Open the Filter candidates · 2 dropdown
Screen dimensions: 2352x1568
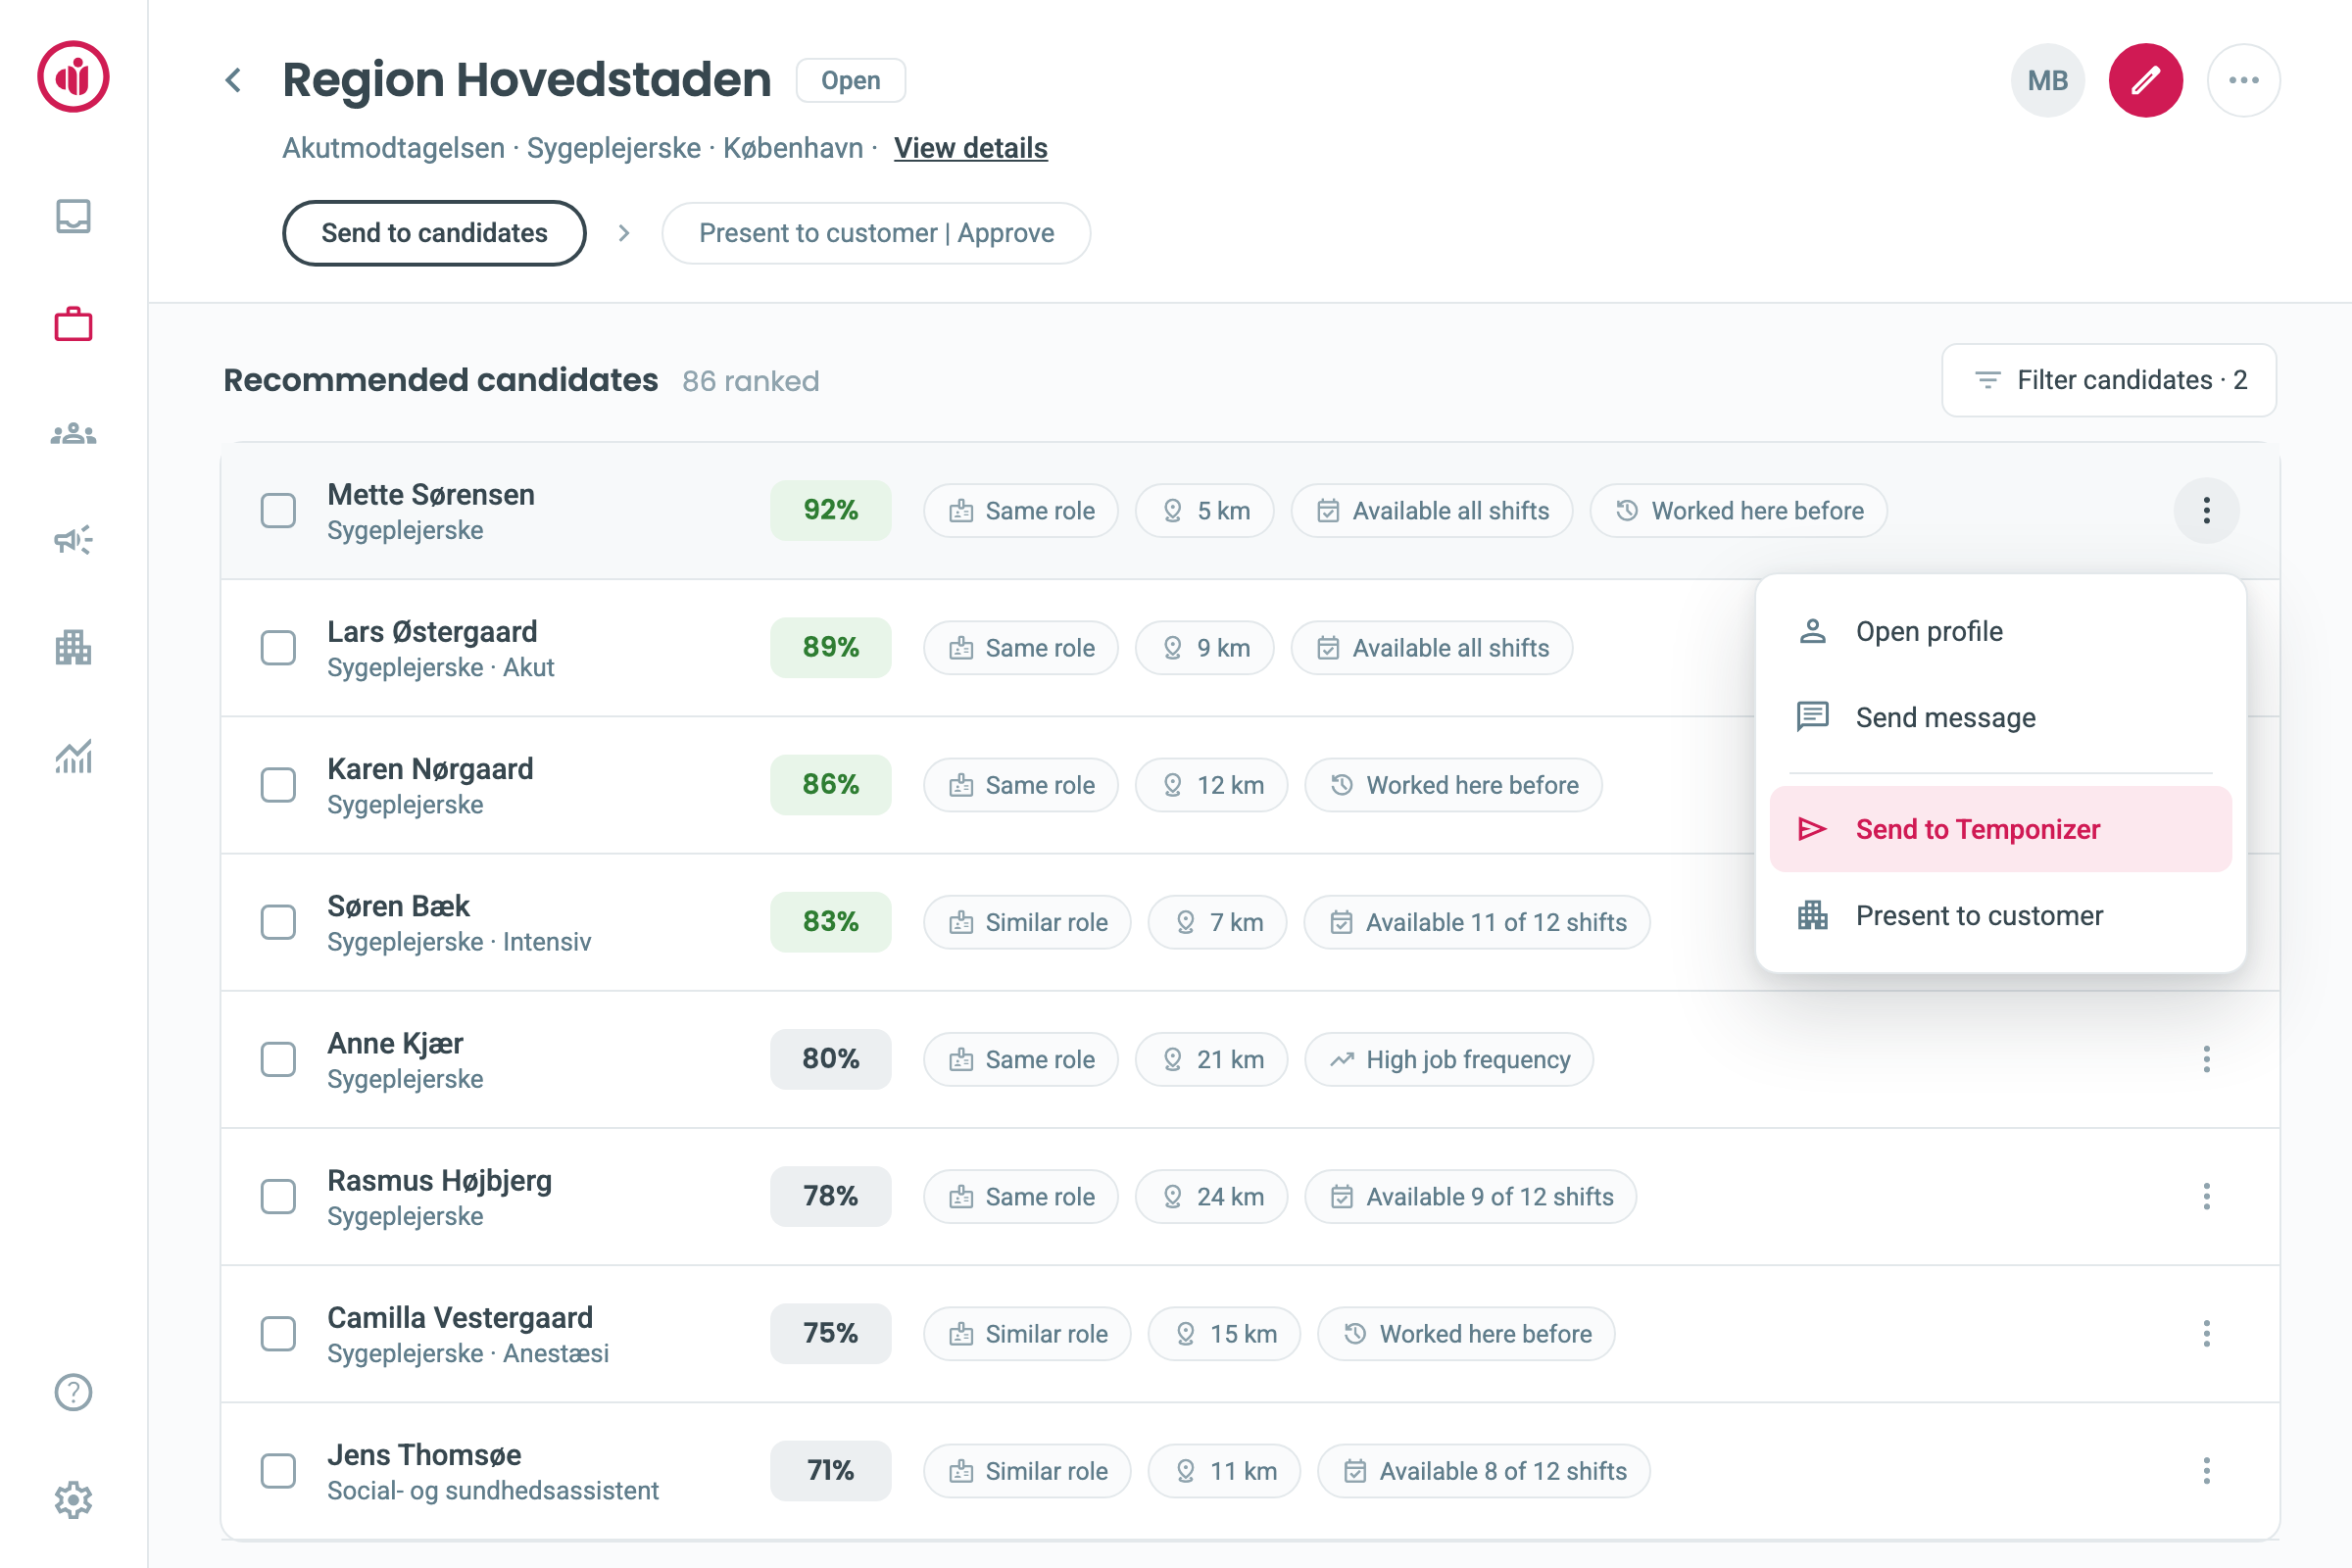(2109, 380)
